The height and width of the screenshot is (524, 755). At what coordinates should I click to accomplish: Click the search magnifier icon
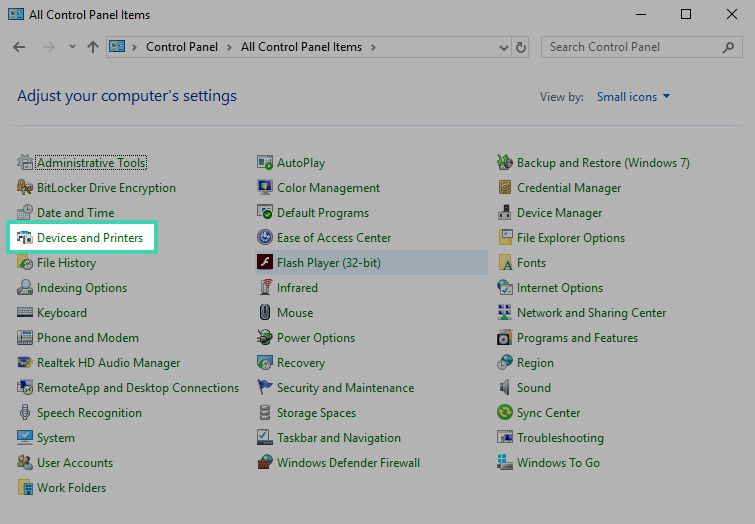click(x=729, y=47)
